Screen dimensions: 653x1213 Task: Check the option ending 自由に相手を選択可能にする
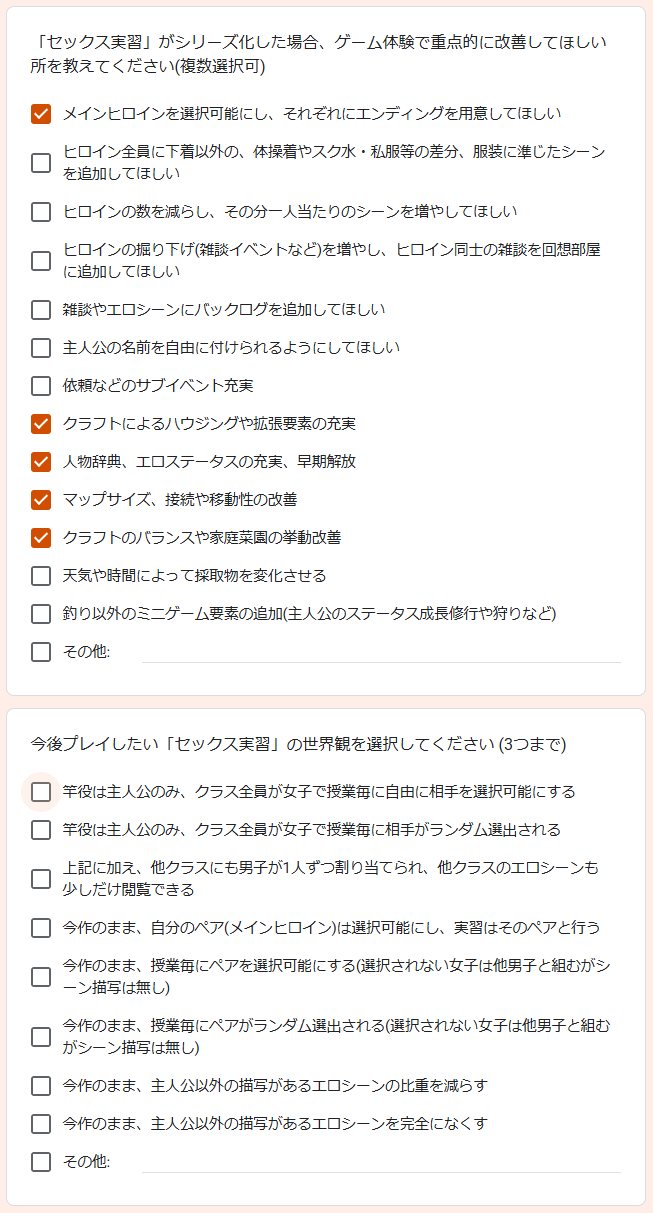pos(41,792)
